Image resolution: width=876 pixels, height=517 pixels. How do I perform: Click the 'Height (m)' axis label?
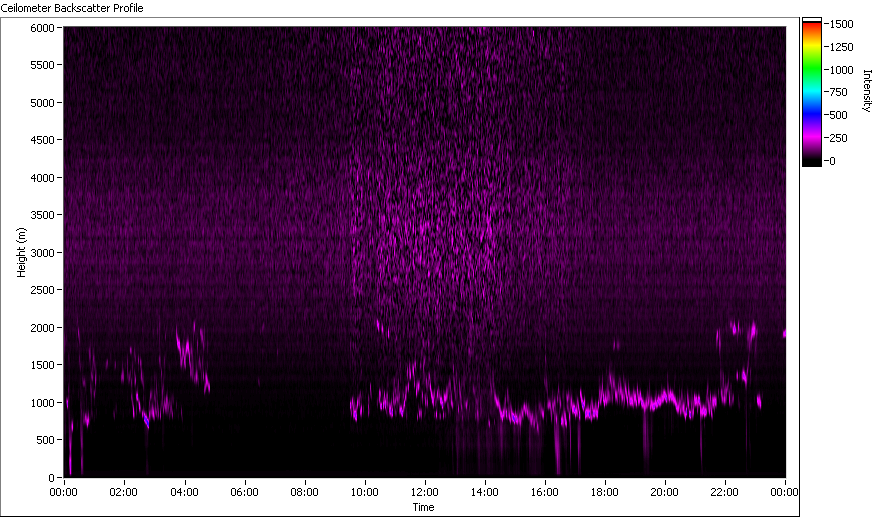(21, 252)
